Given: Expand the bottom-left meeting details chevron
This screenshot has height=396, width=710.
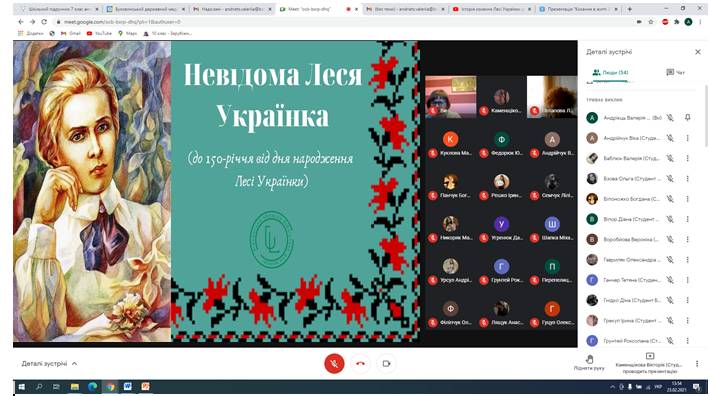Looking at the screenshot, I should click(75, 363).
